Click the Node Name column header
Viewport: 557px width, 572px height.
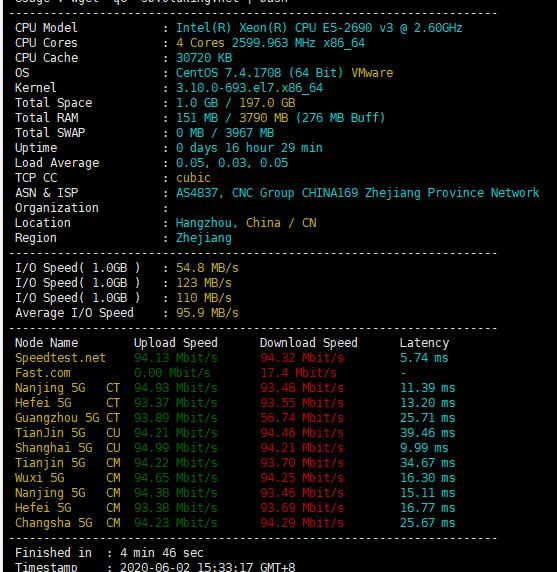46,343
